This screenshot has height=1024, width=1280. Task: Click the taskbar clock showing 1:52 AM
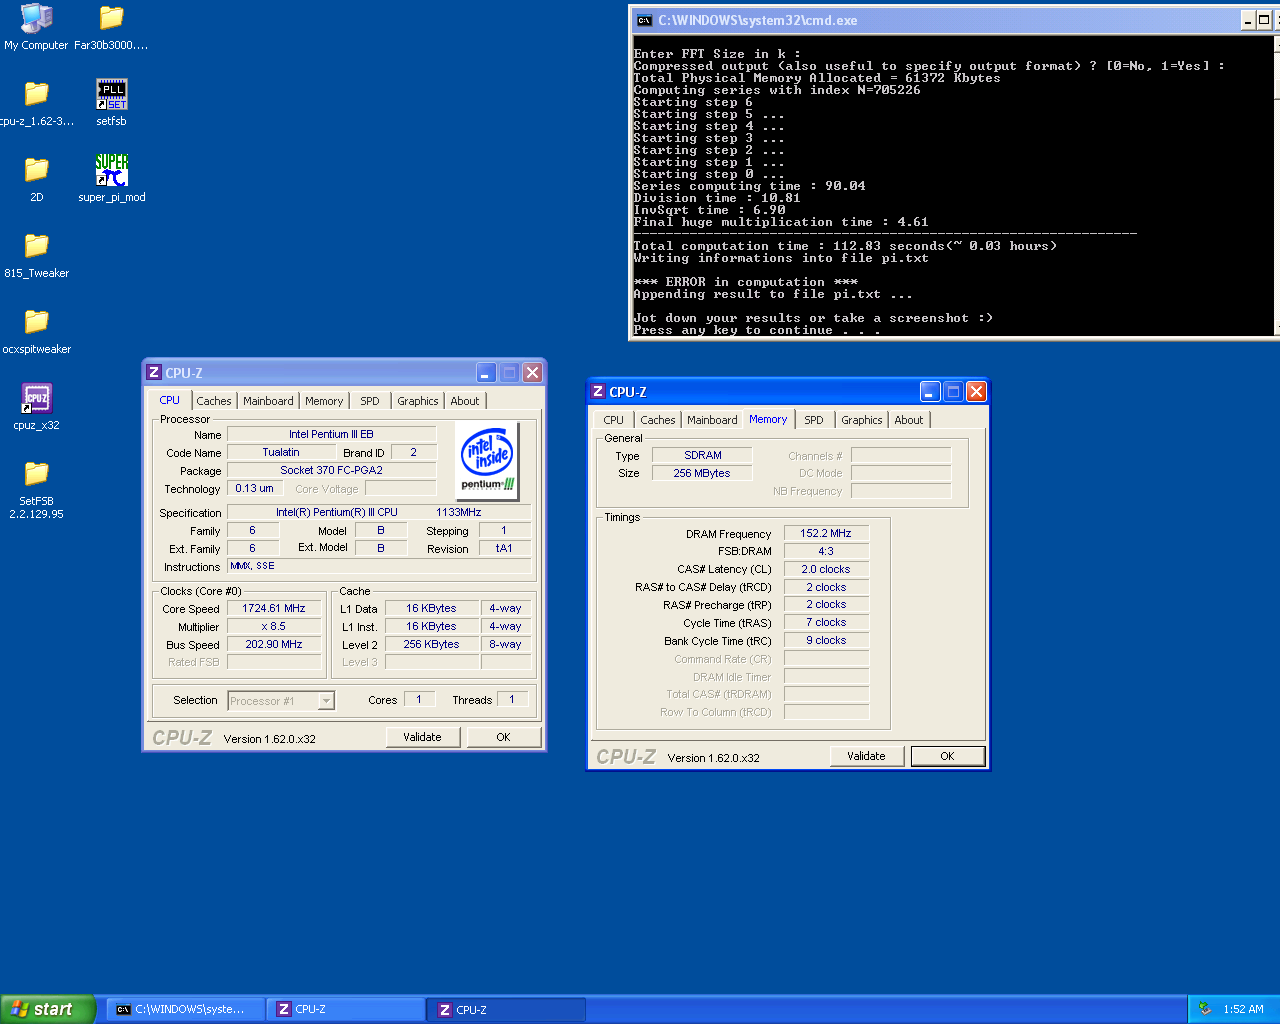coord(1243,1009)
